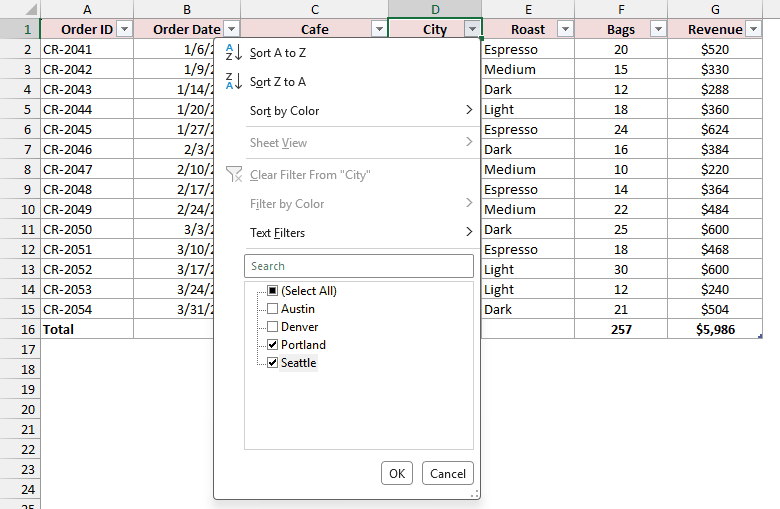
Task: Click the Clear Filter funnel icon
Action: coord(234,174)
